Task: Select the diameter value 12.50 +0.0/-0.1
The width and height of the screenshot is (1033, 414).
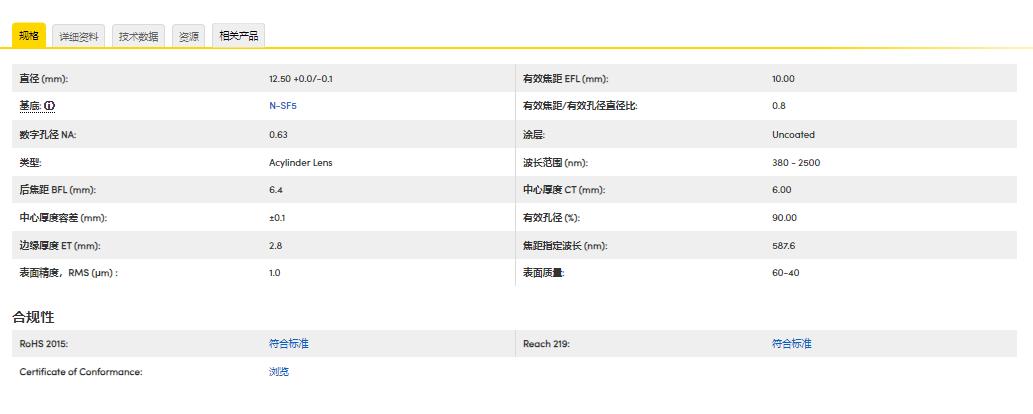Action: (301, 78)
